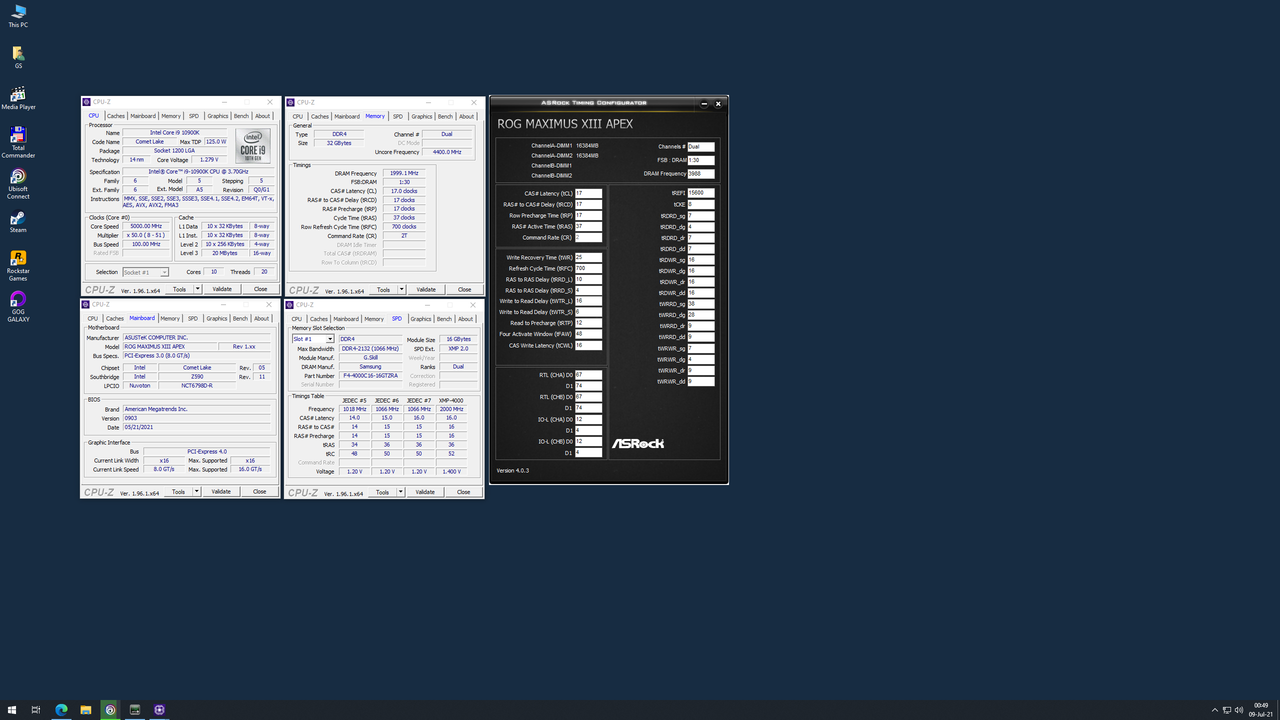The width and height of the screenshot is (1280, 720).
Task: Open CPU tab in Mainboard CPU-Z window
Action: coord(93,318)
